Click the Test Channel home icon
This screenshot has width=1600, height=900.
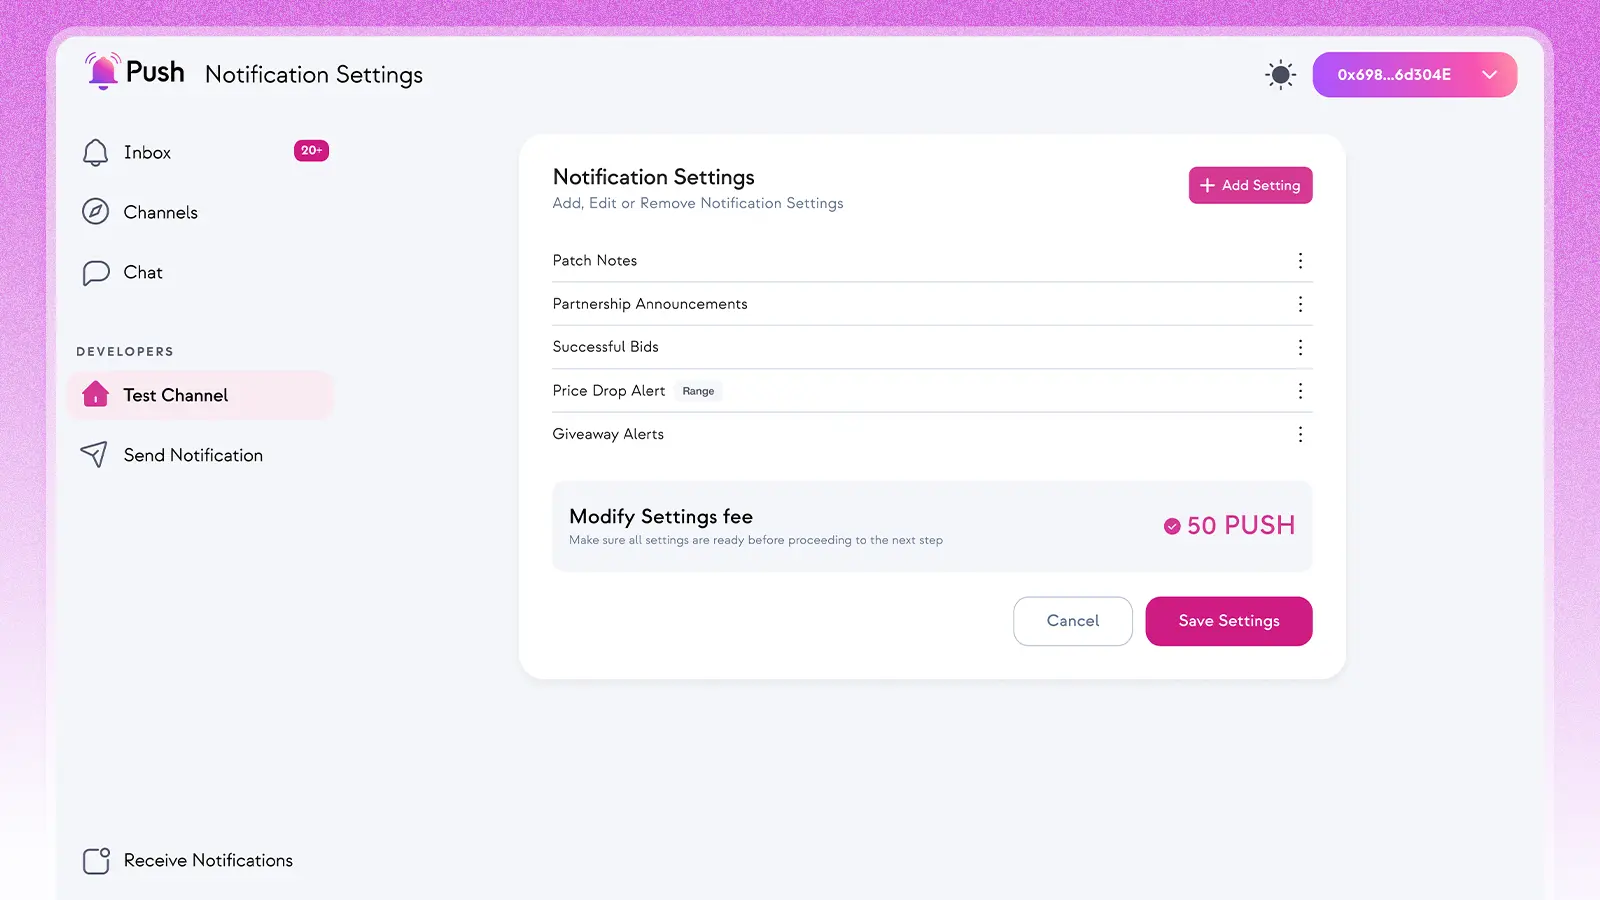(x=95, y=395)
